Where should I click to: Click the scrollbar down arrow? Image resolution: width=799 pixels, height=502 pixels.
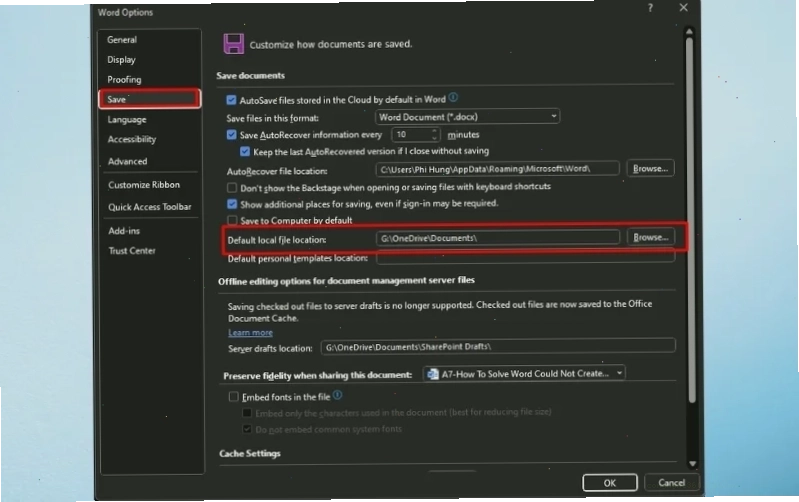click(x=692, y=463)
